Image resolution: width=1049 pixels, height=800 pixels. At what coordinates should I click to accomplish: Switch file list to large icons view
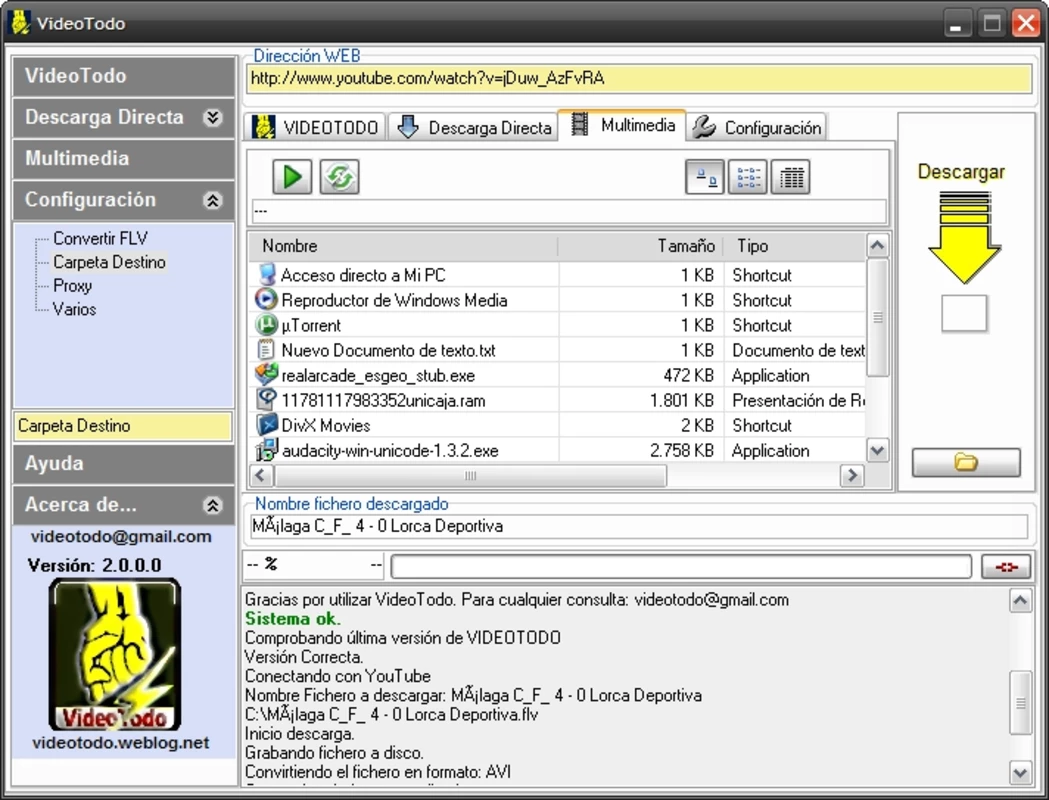(704, 177)
